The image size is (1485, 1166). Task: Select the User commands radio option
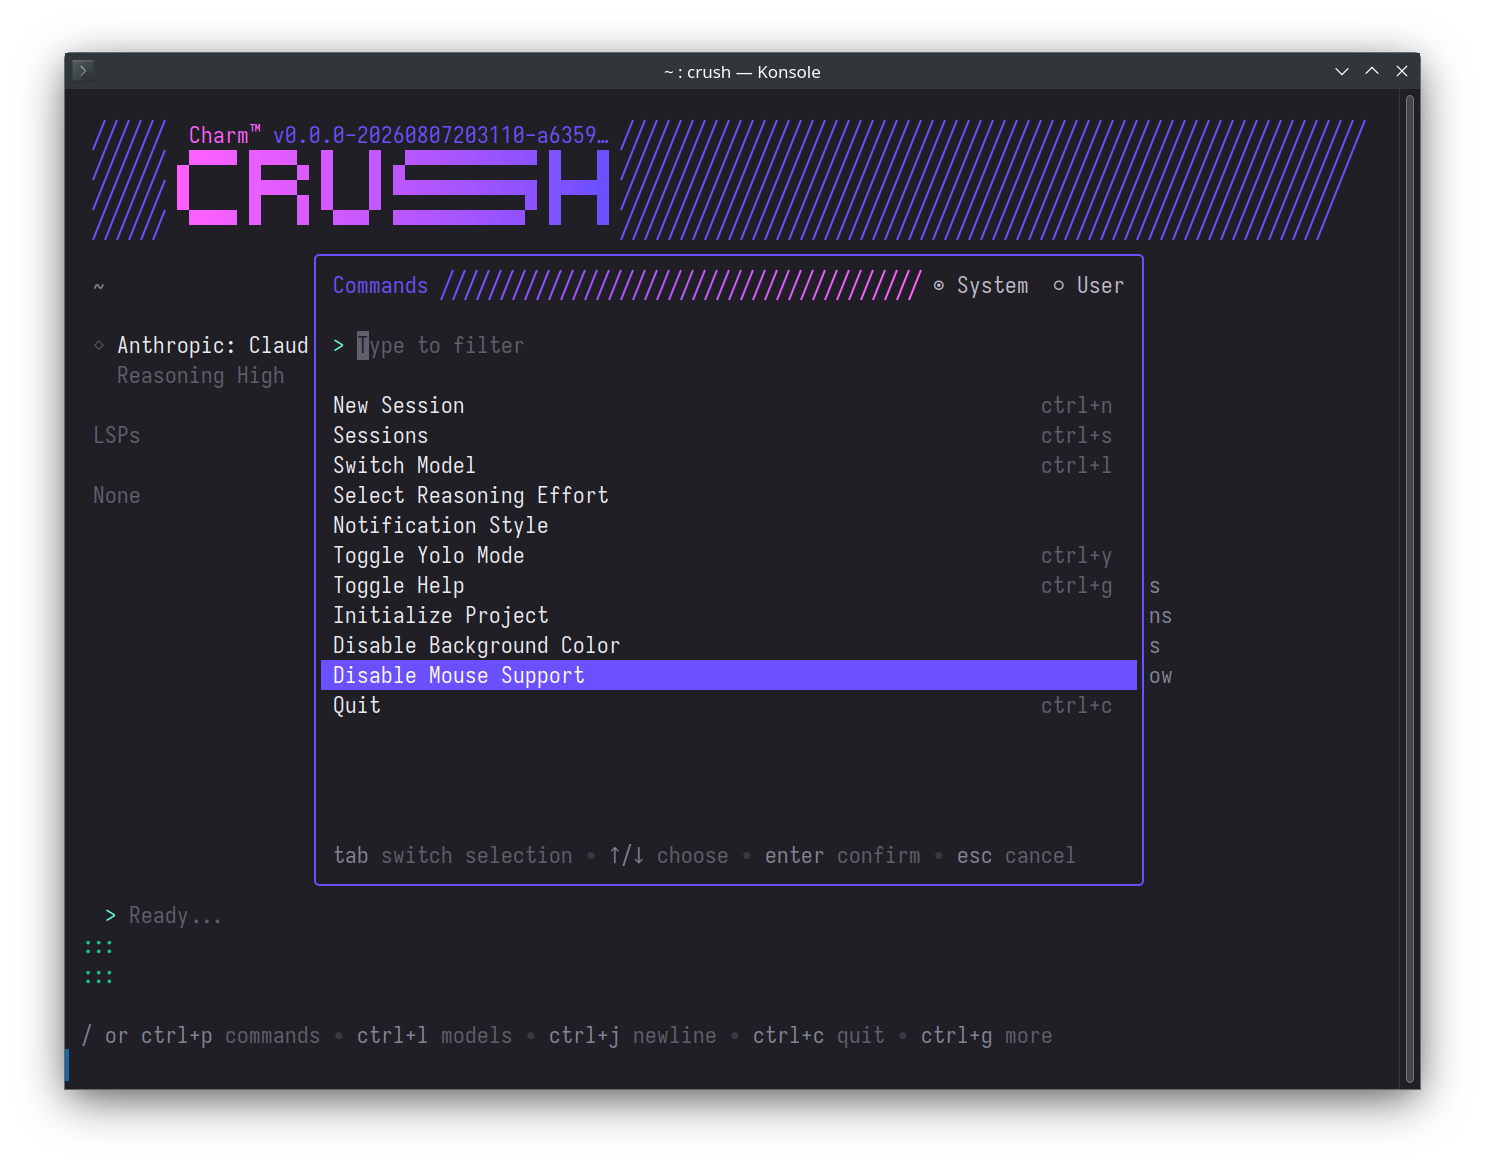(1089, 286)
